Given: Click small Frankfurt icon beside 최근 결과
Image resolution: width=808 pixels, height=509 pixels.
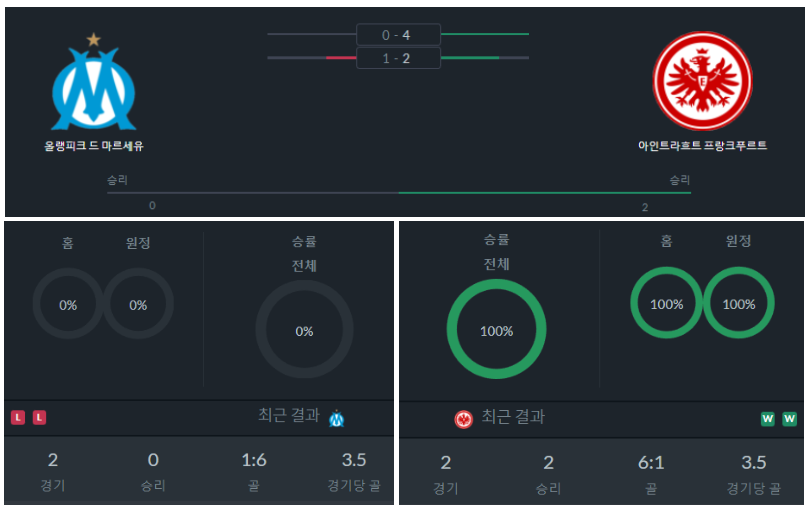Looking at the screenshot, I should click(463, 419).
